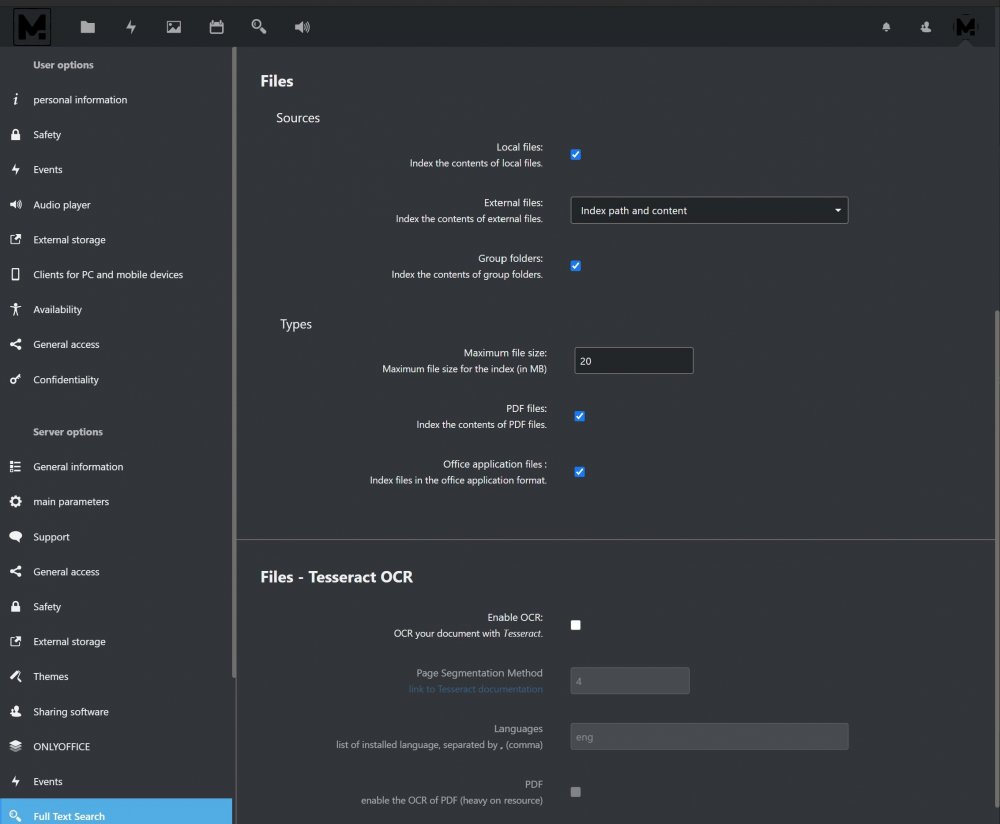The height and width of the screenshot is (824, 1000).
Task: Open user options Events section
Action: [116, 170]
